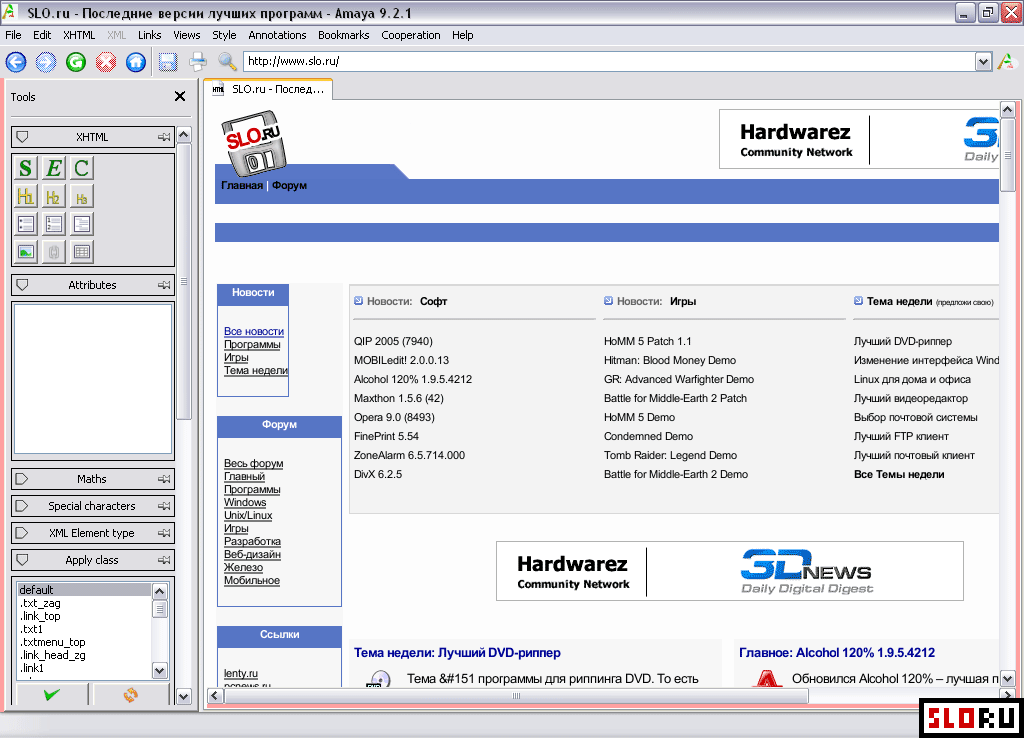Pin the XML Element type panel

tap(164, 533)
